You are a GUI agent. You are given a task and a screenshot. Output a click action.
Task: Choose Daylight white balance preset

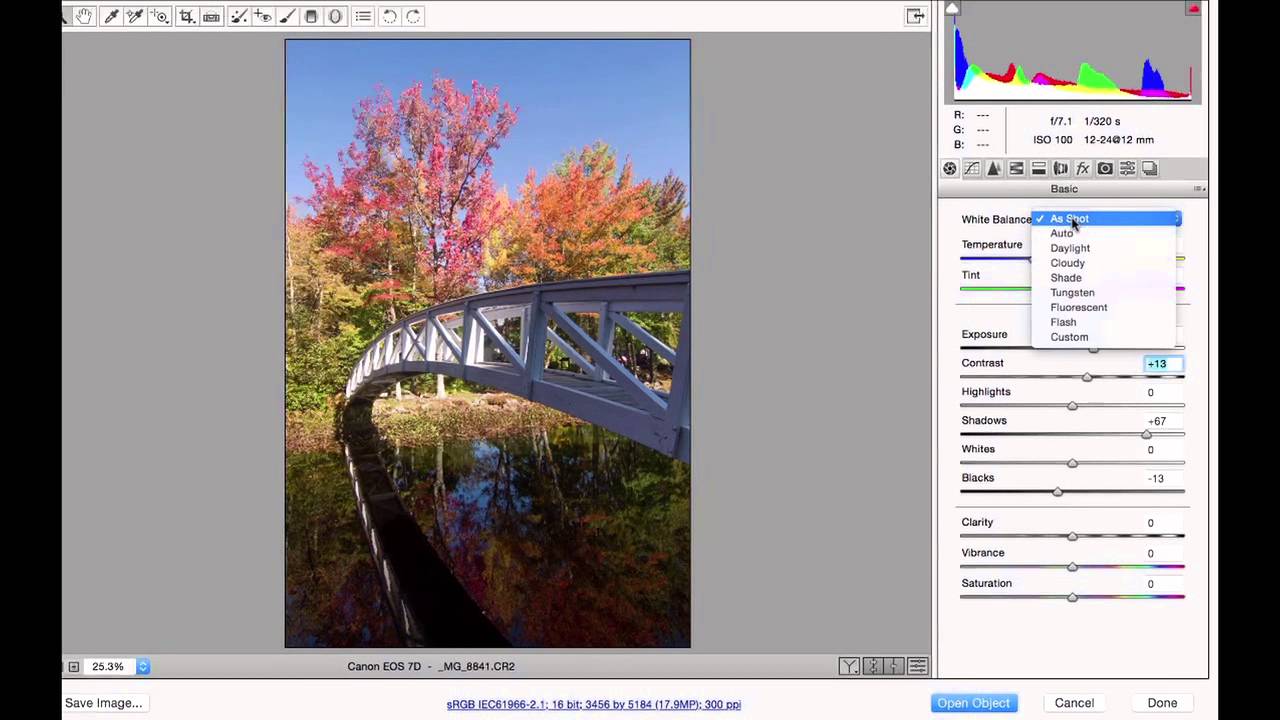pyautogui.click(x=1070, y=248)
